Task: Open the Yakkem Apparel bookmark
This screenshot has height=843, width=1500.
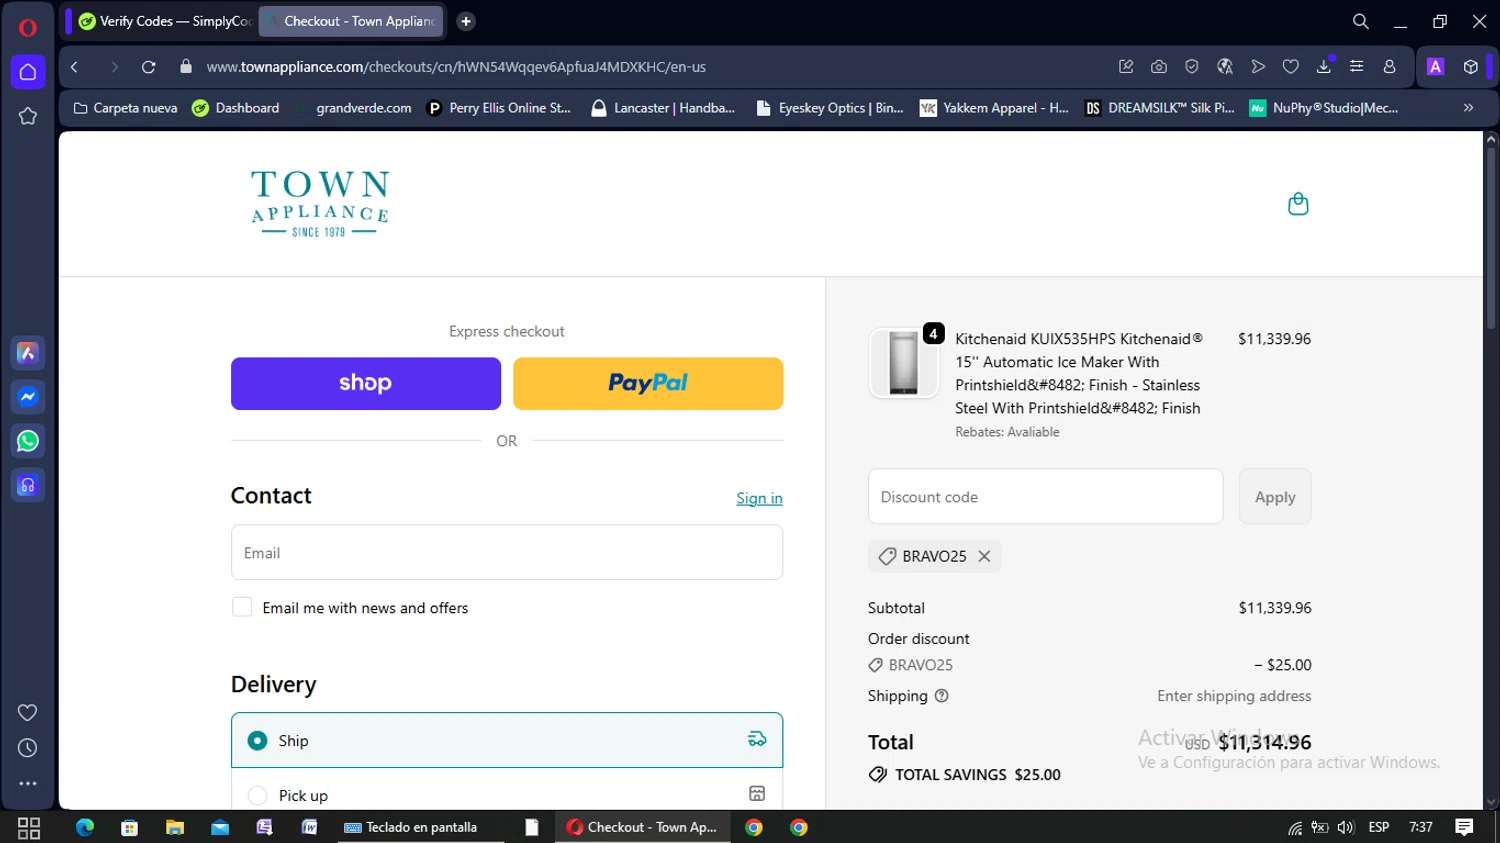Action: point(995,108)
